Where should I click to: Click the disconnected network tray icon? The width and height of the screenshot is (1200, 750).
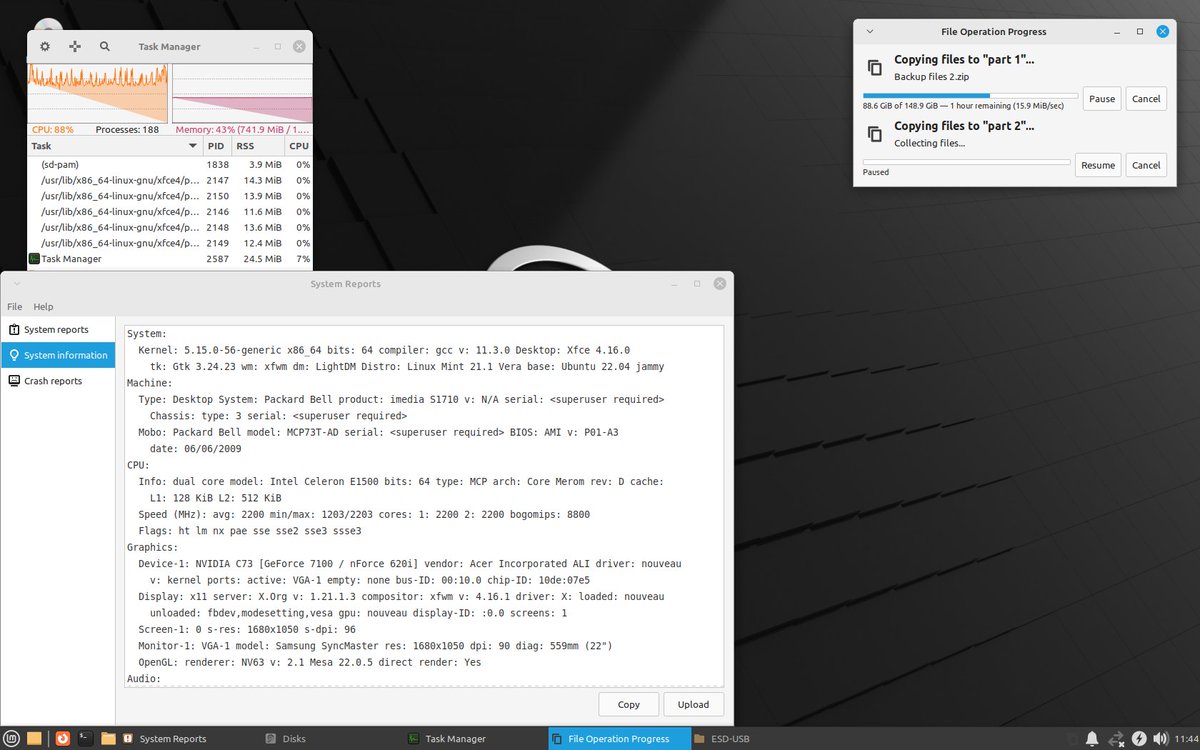[x=1116, y=738]
